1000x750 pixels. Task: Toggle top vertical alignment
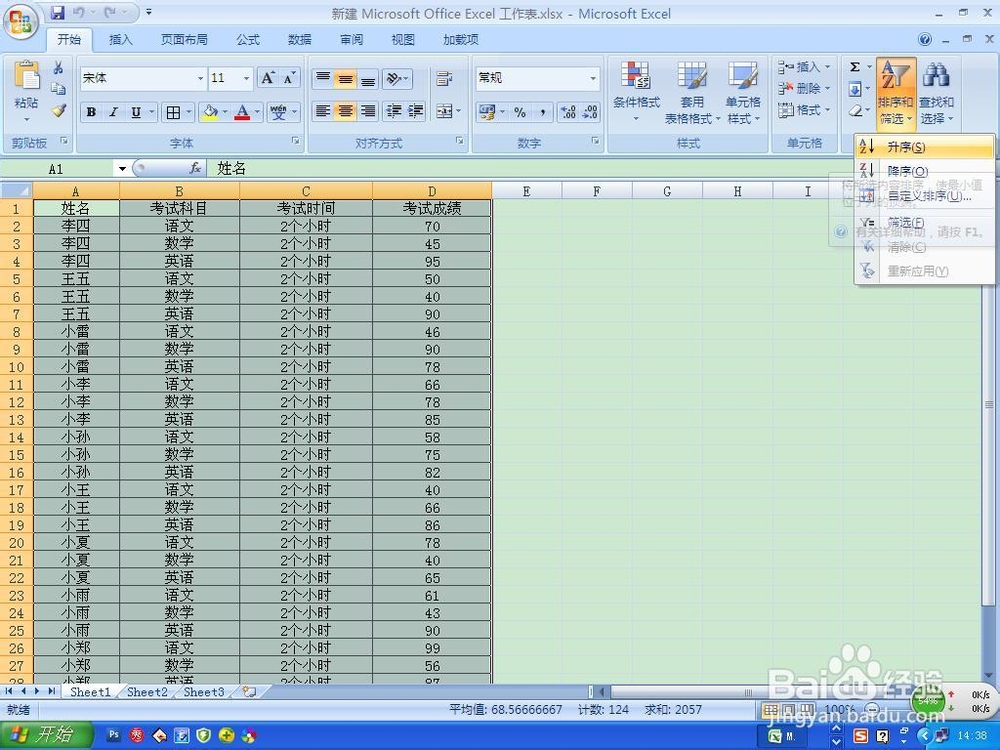[323, 78]
